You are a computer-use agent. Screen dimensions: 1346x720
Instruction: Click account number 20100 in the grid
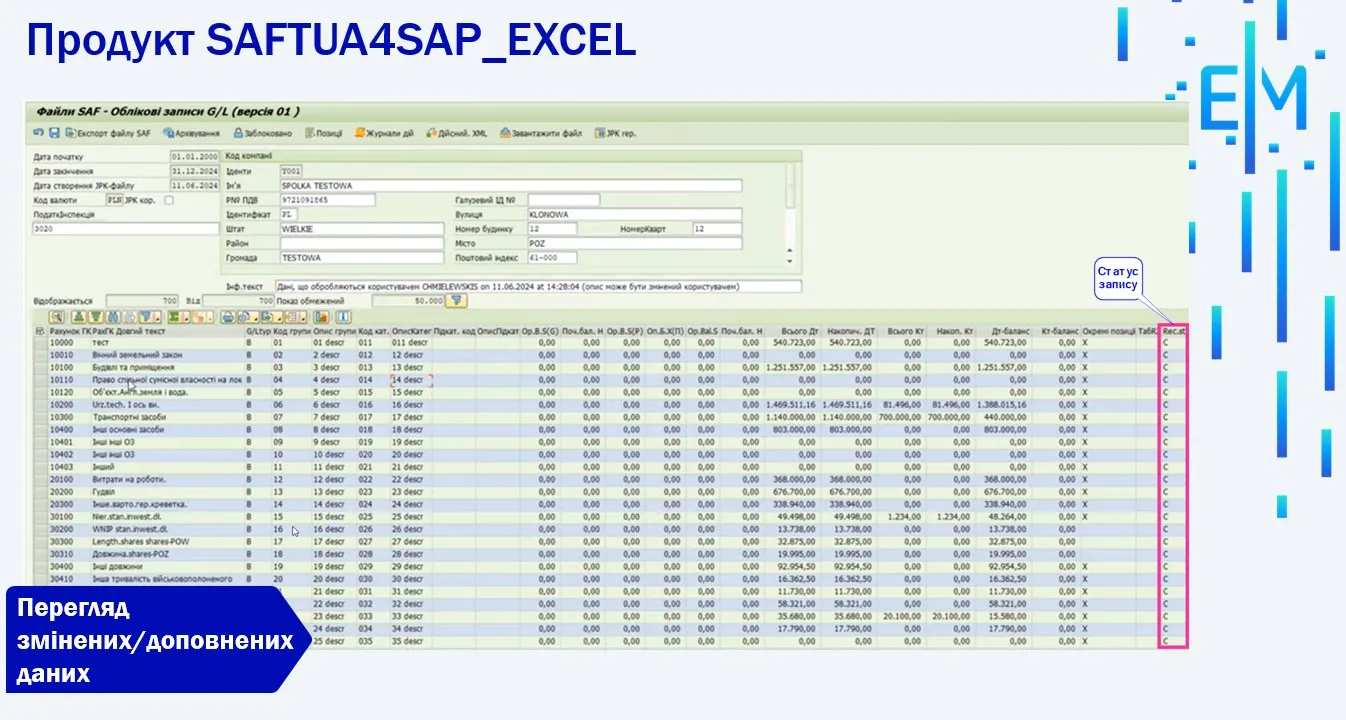click(61, 479)
